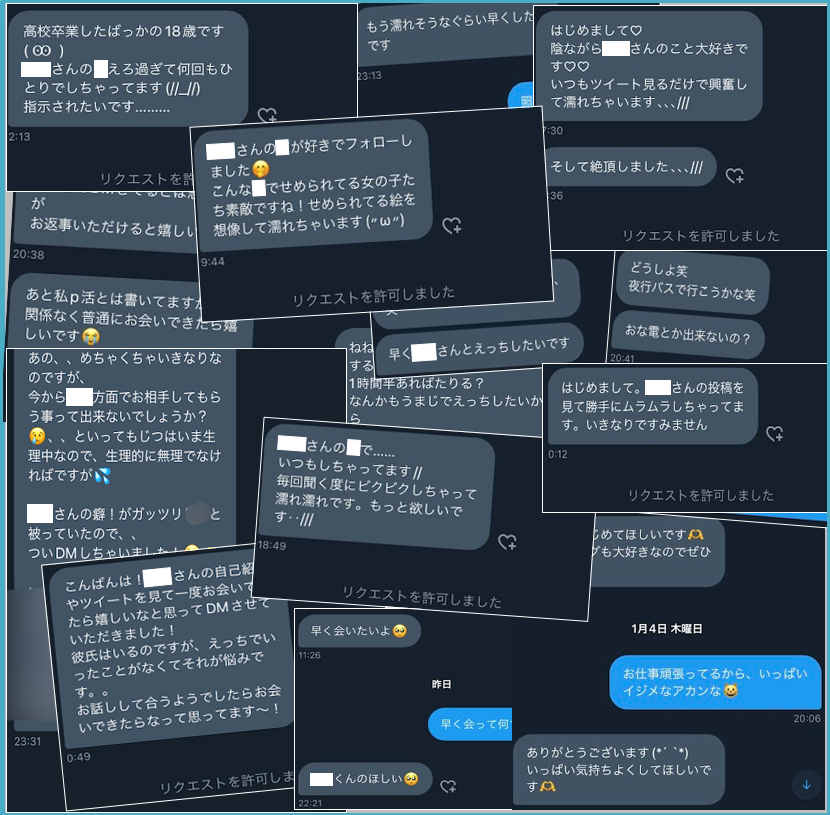Click "リクエストを許可しました" under the 0:12 message
The width and height of the screenshot is (830, 815).
[x=700, y=495]
